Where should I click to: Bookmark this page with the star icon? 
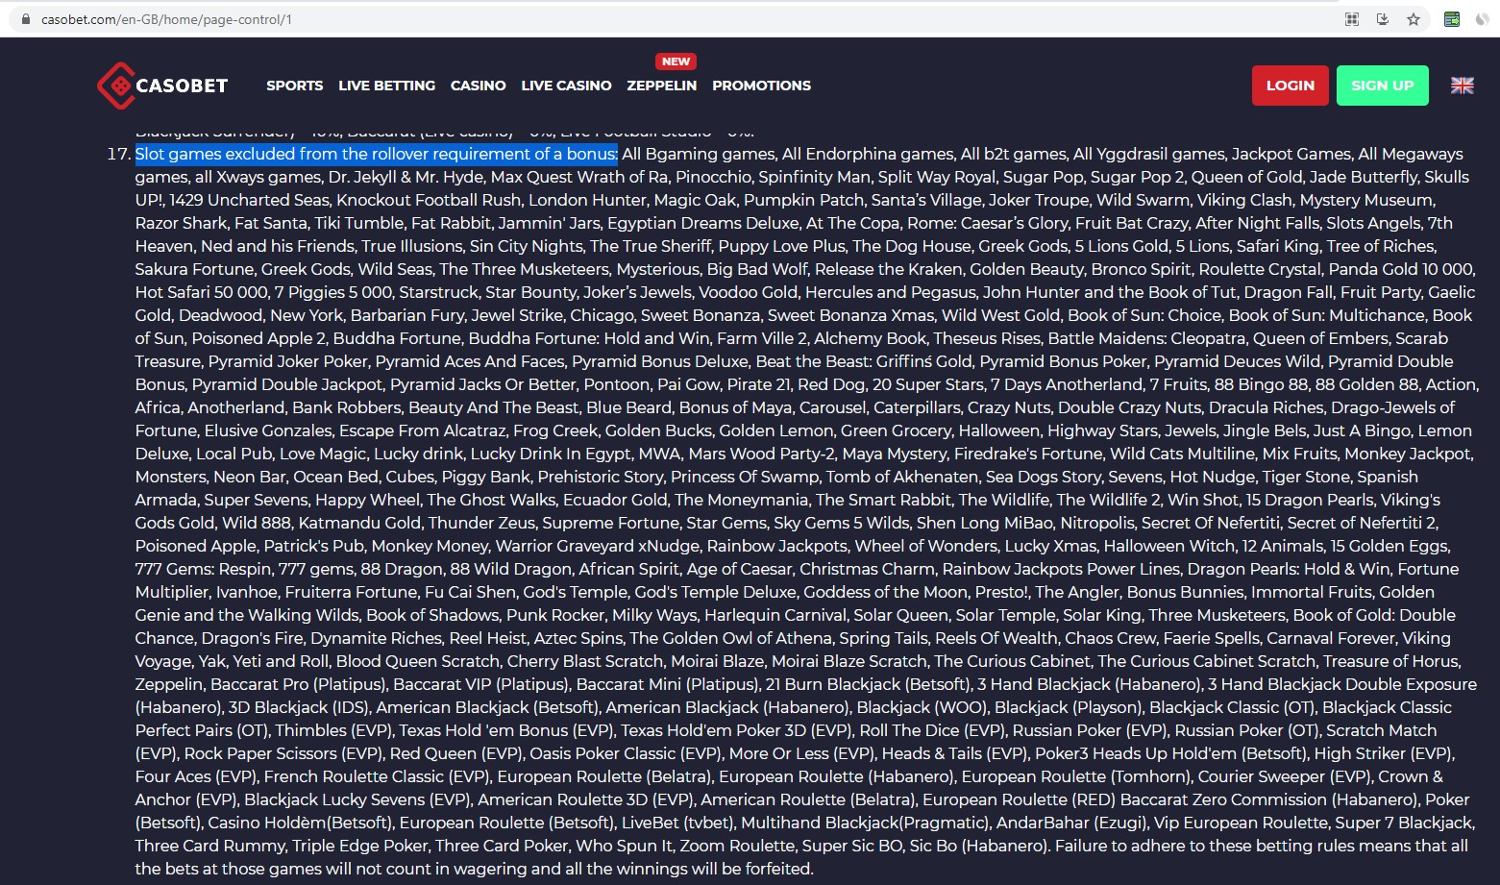click(1413, 19)
